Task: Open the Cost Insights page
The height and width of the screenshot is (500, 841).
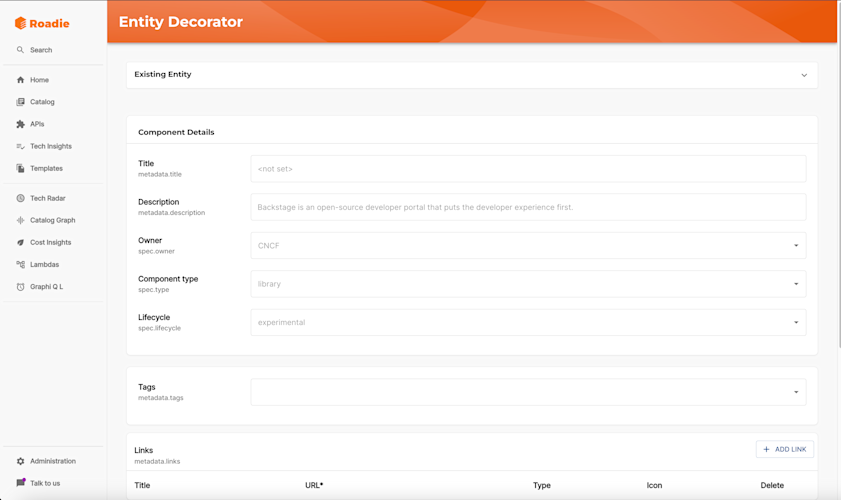Action: 50,242
